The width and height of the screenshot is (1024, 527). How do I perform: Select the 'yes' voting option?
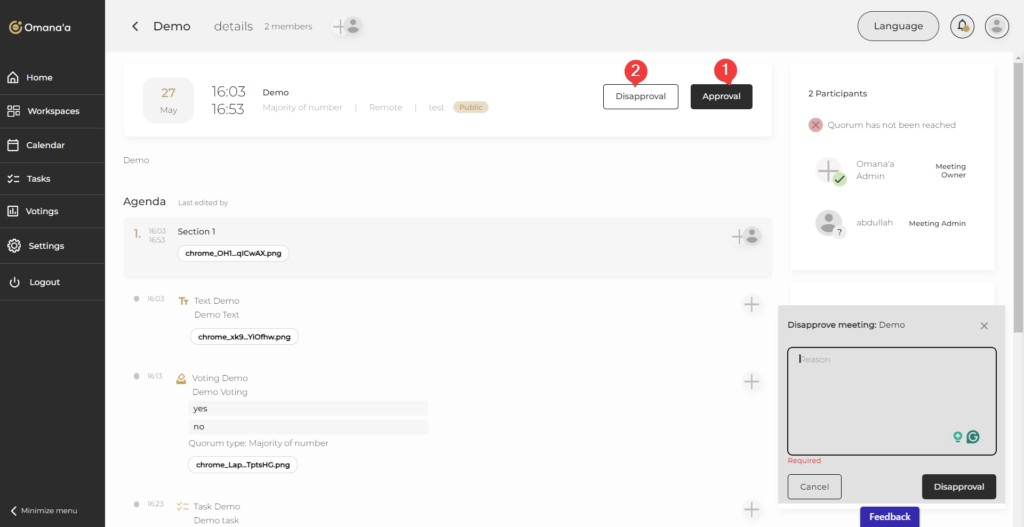click(x=309, y=408)
